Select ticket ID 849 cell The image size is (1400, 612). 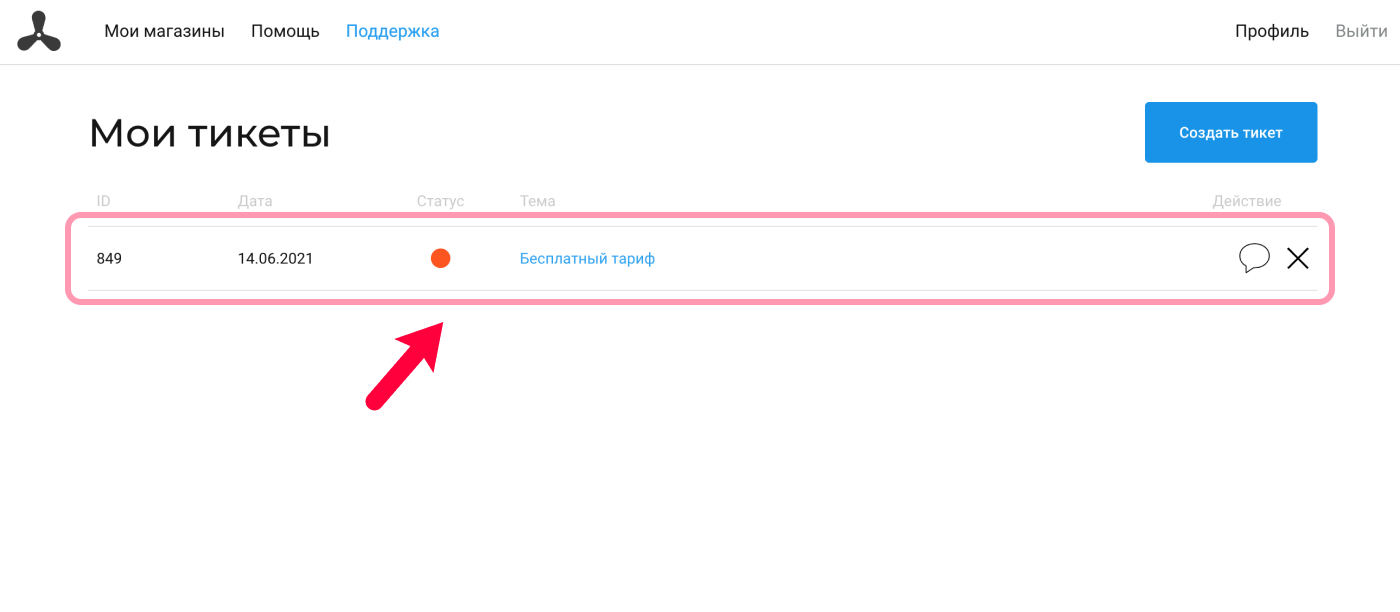[x=109, y=258]
